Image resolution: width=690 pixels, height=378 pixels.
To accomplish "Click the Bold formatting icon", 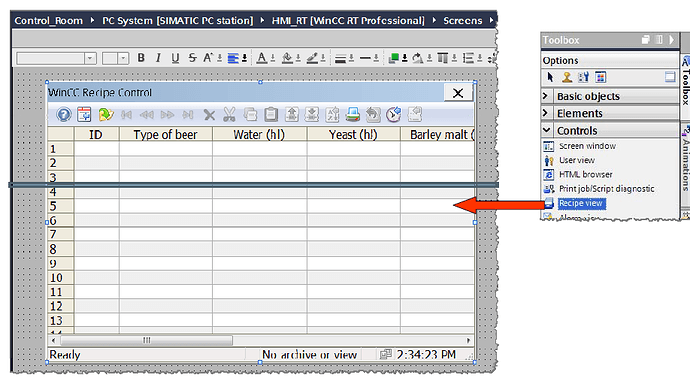I will [x=141, y=58].
